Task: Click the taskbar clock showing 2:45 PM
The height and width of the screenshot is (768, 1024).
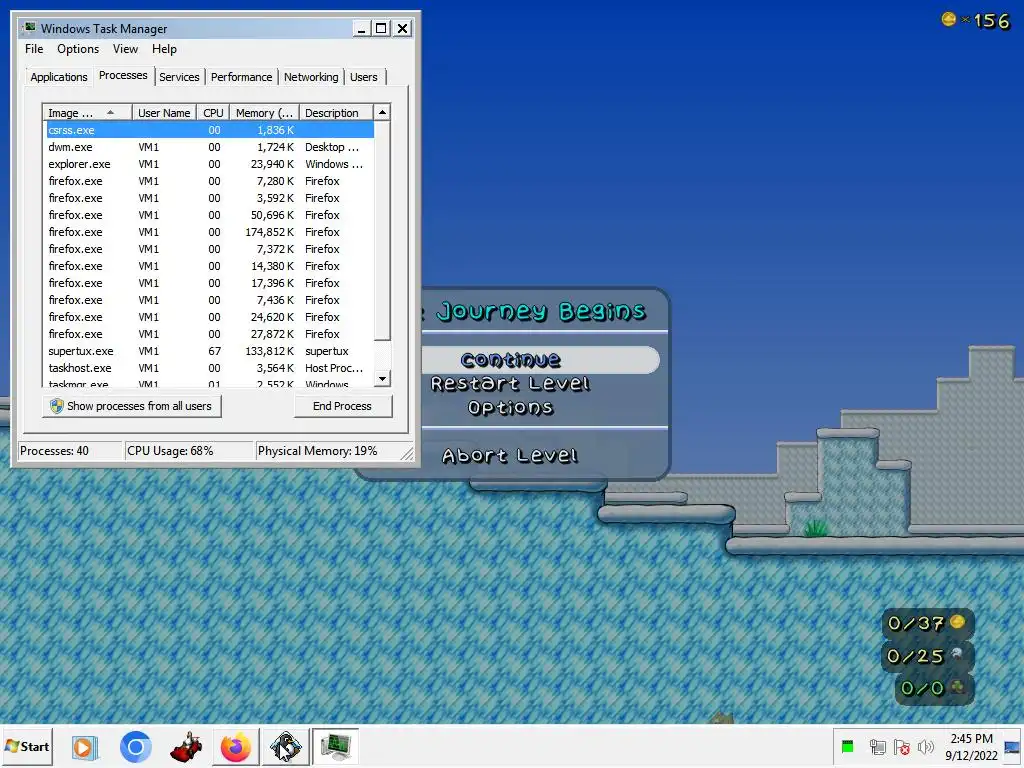Action: point(971,746)
